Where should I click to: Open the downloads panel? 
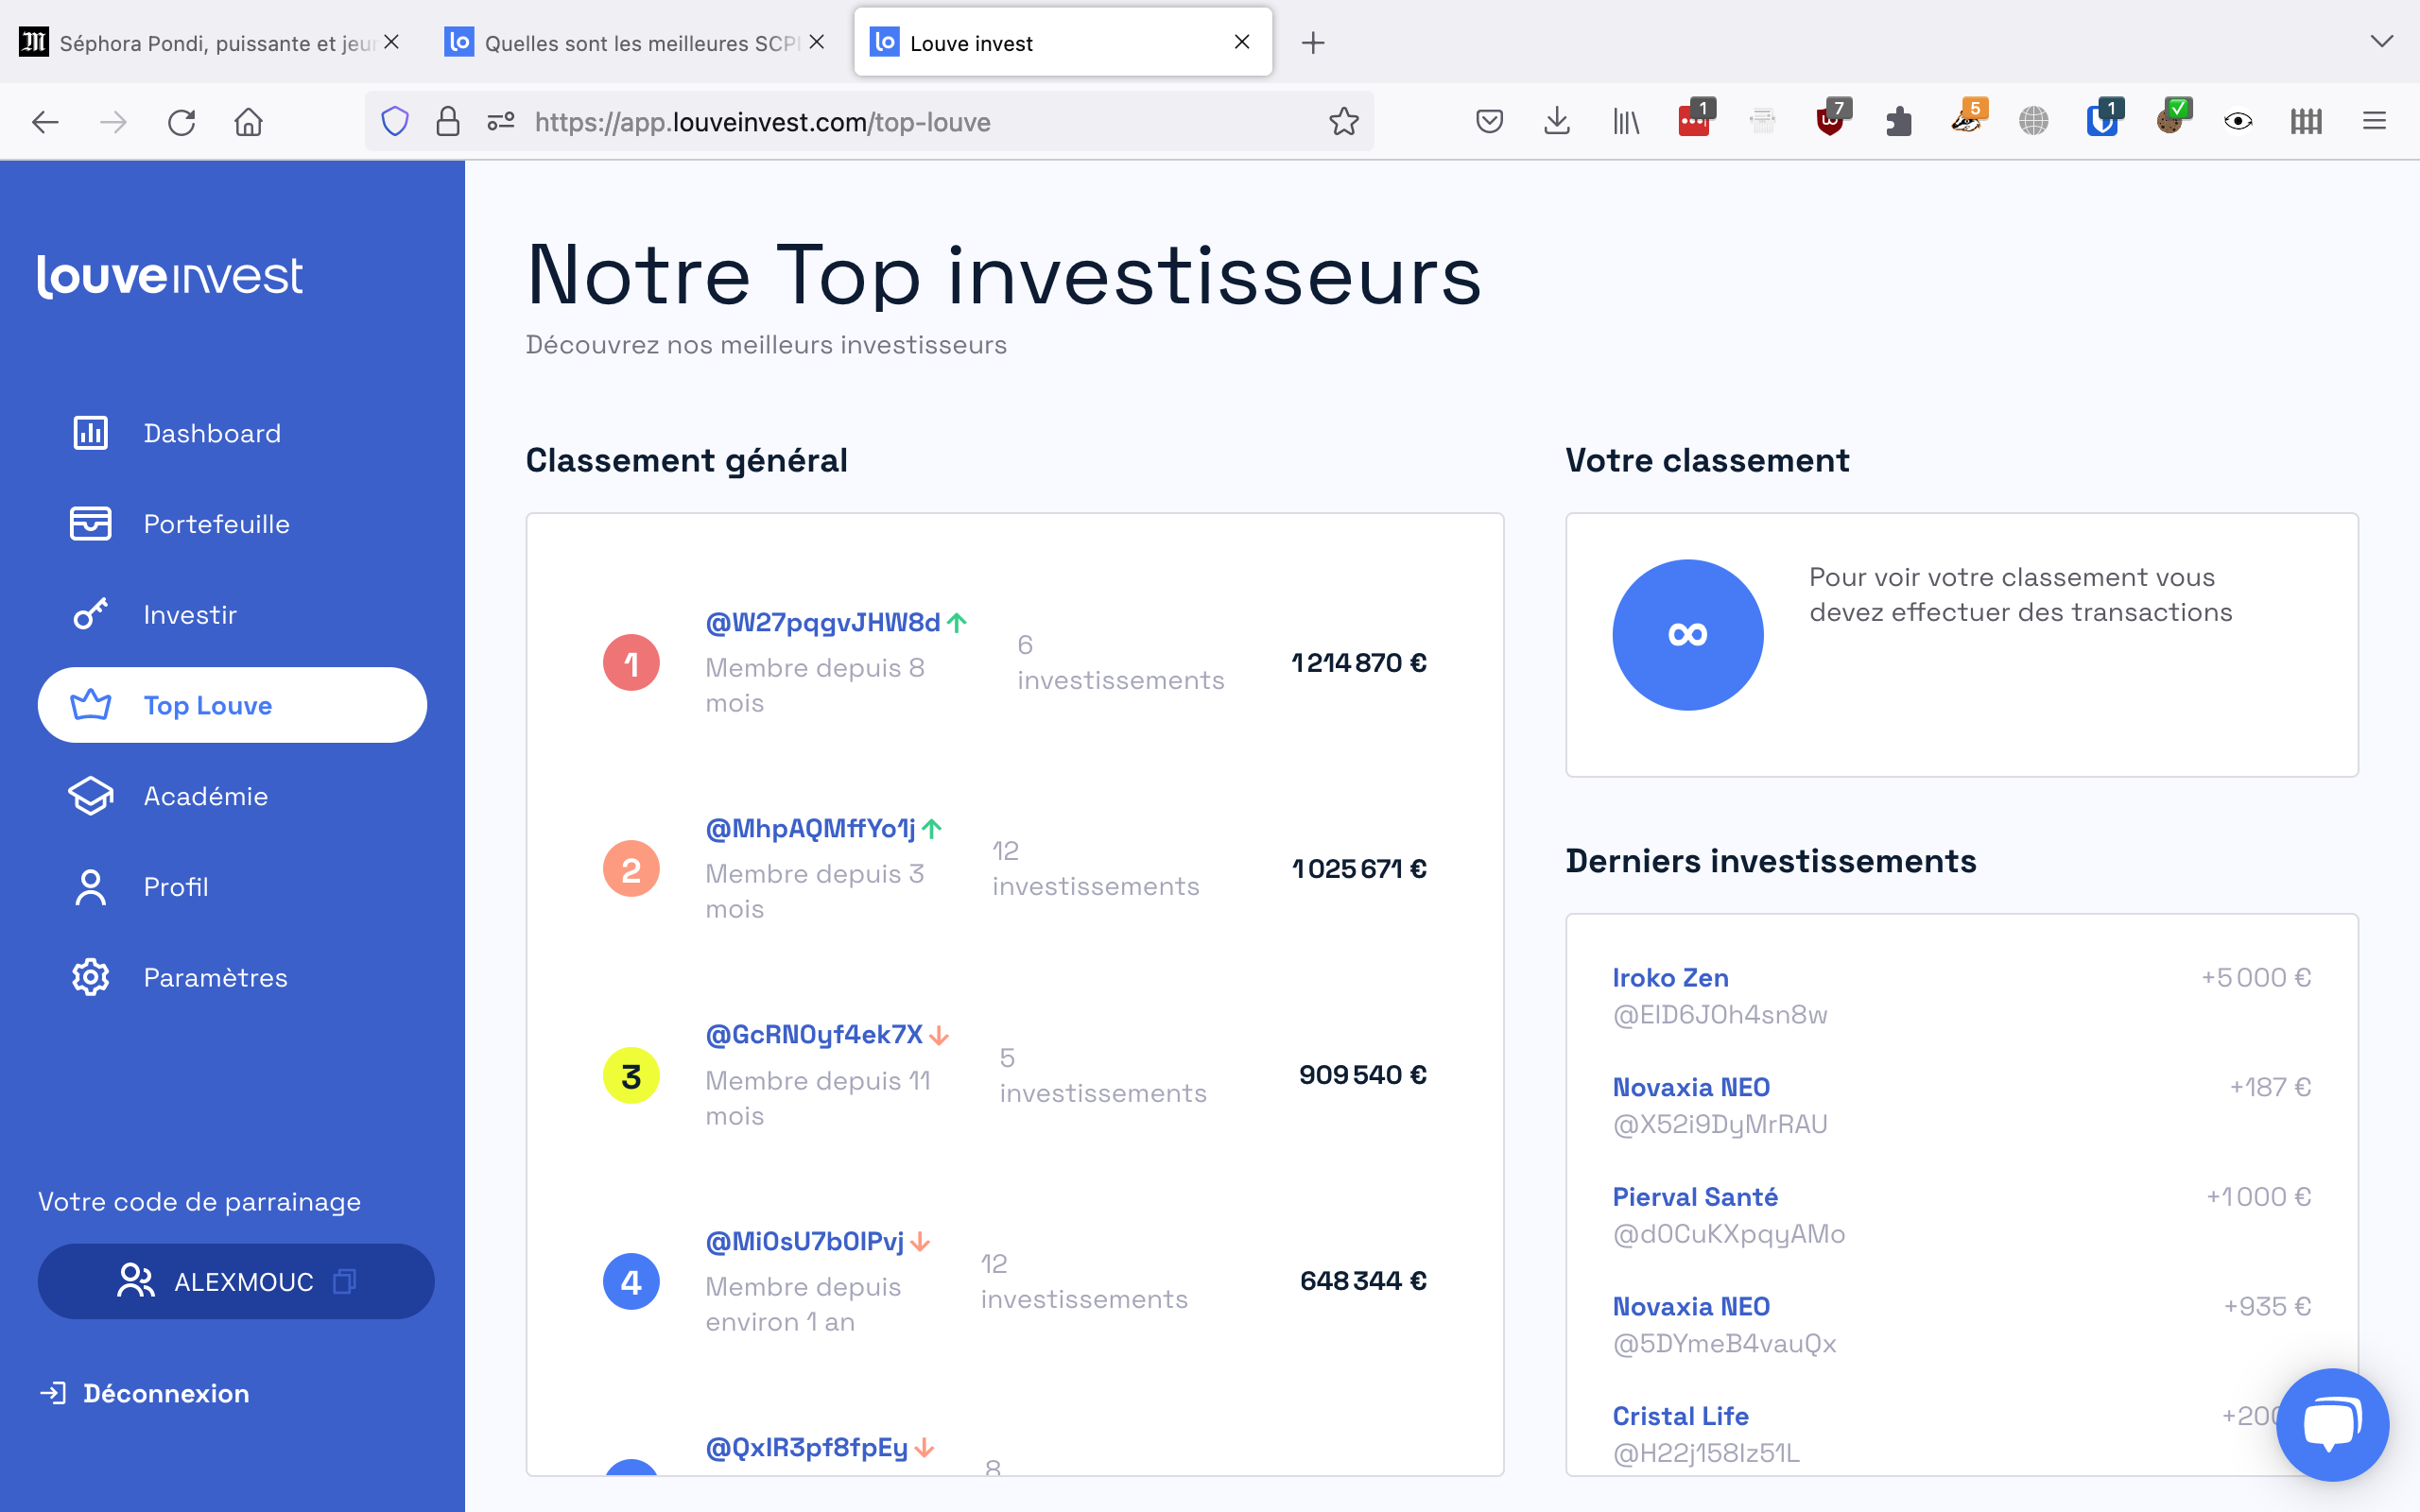point(1557,122)
